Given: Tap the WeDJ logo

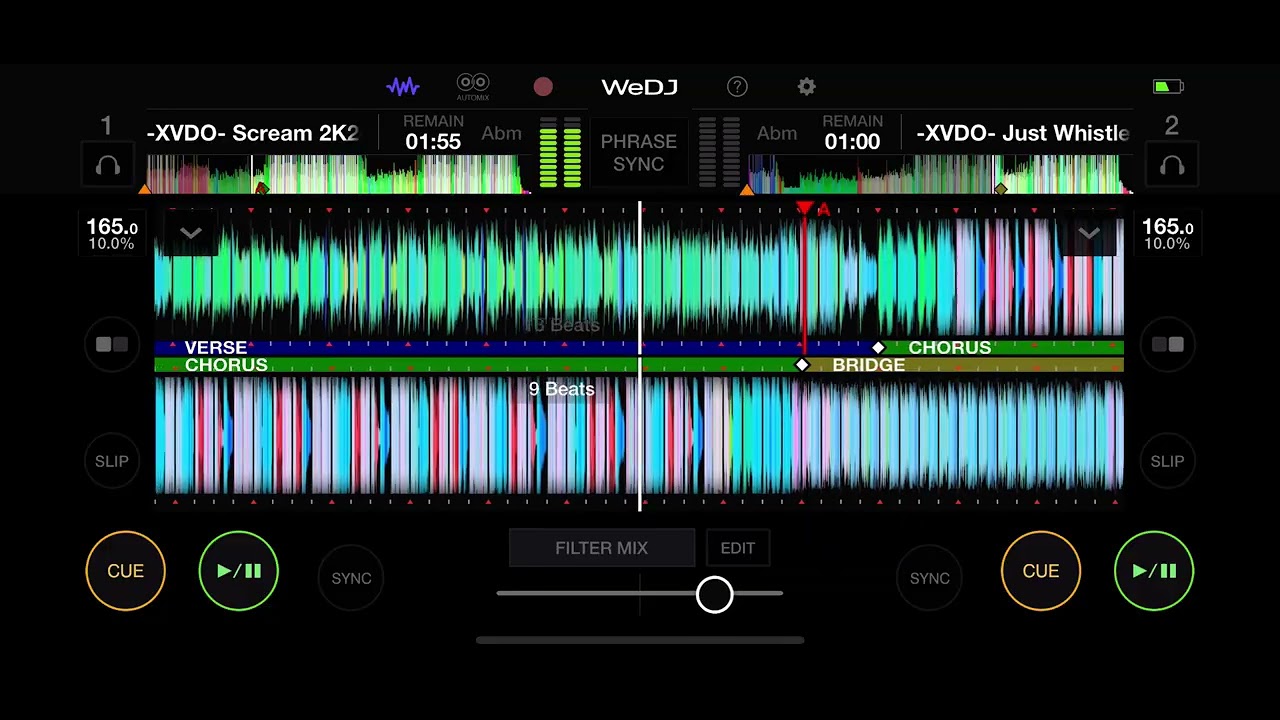Looking at the screenshot, I should 639,87.
